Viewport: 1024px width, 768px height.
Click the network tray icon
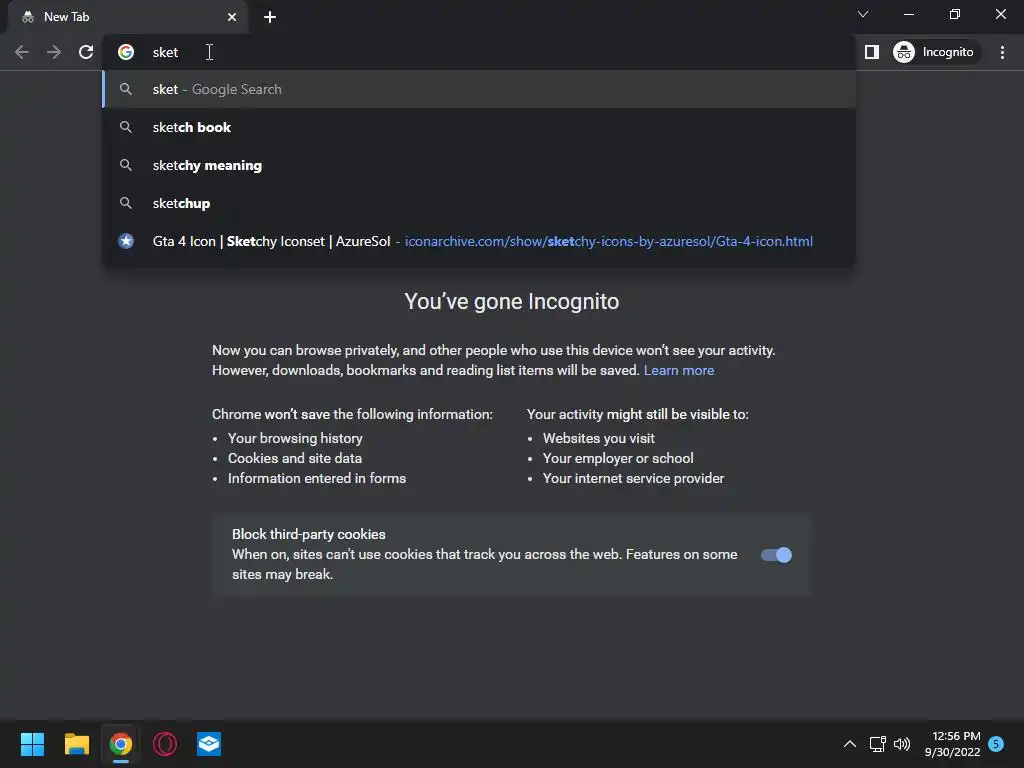click(x=877, y=744)
